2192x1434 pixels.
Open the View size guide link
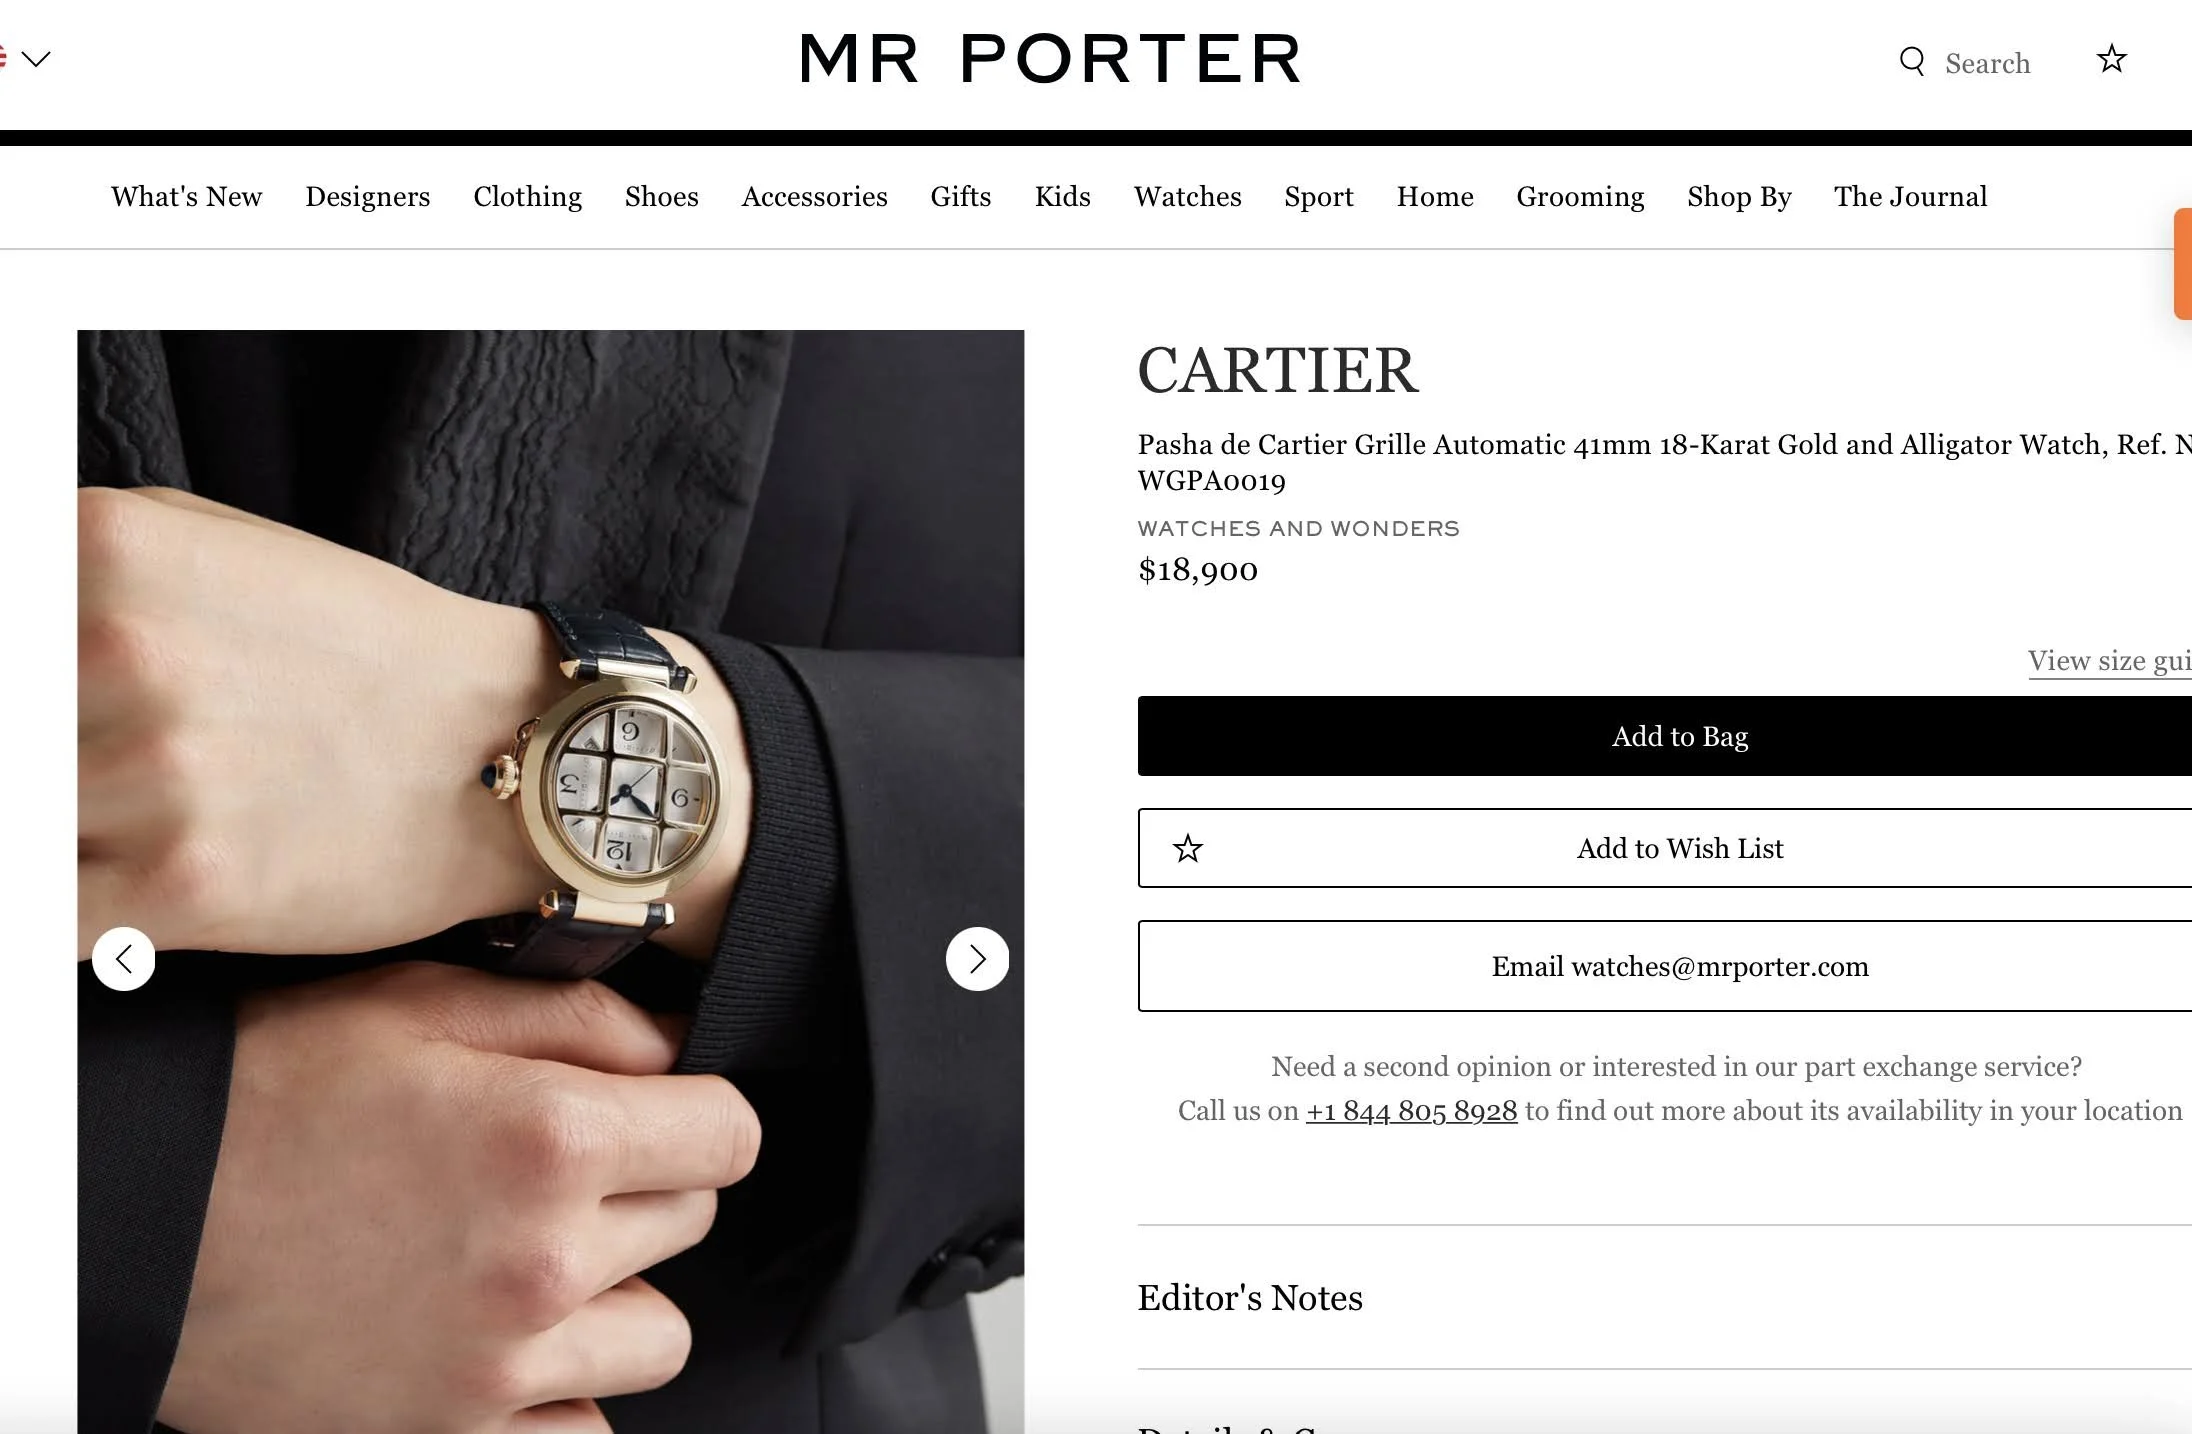2109,661
